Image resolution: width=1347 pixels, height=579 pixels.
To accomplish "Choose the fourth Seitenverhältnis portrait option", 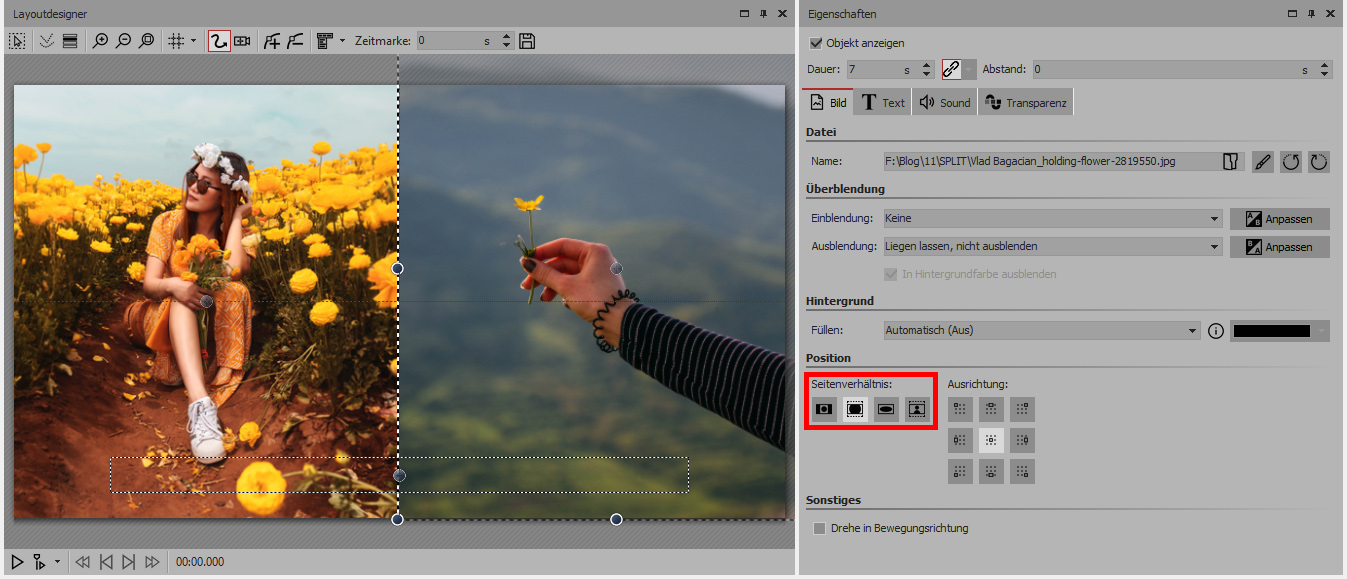I will point(917,409).
